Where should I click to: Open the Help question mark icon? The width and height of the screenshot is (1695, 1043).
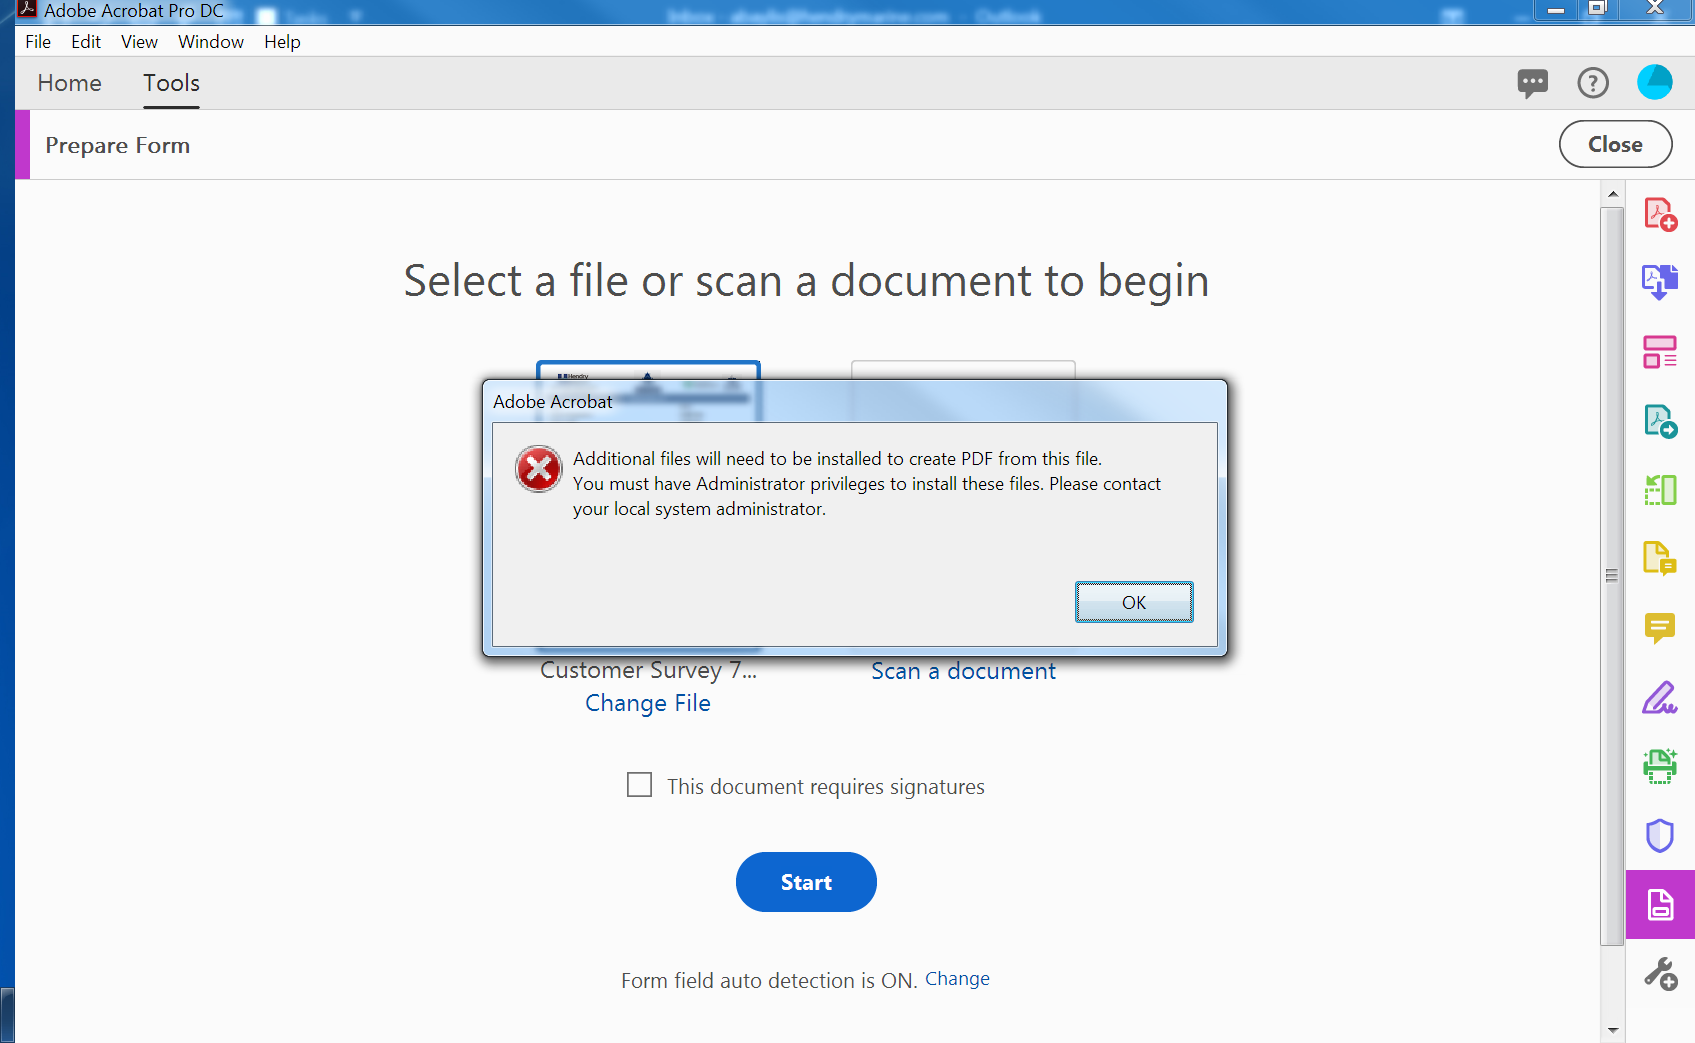pyautogui.click(x=1593, y=82)
